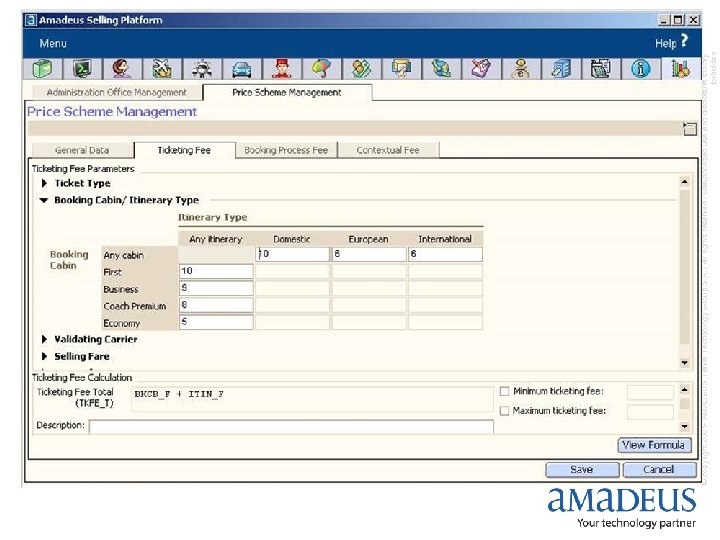The image size is (720, 540).
Task: Open the flight airplane booking icon
Action: point(162,69)
